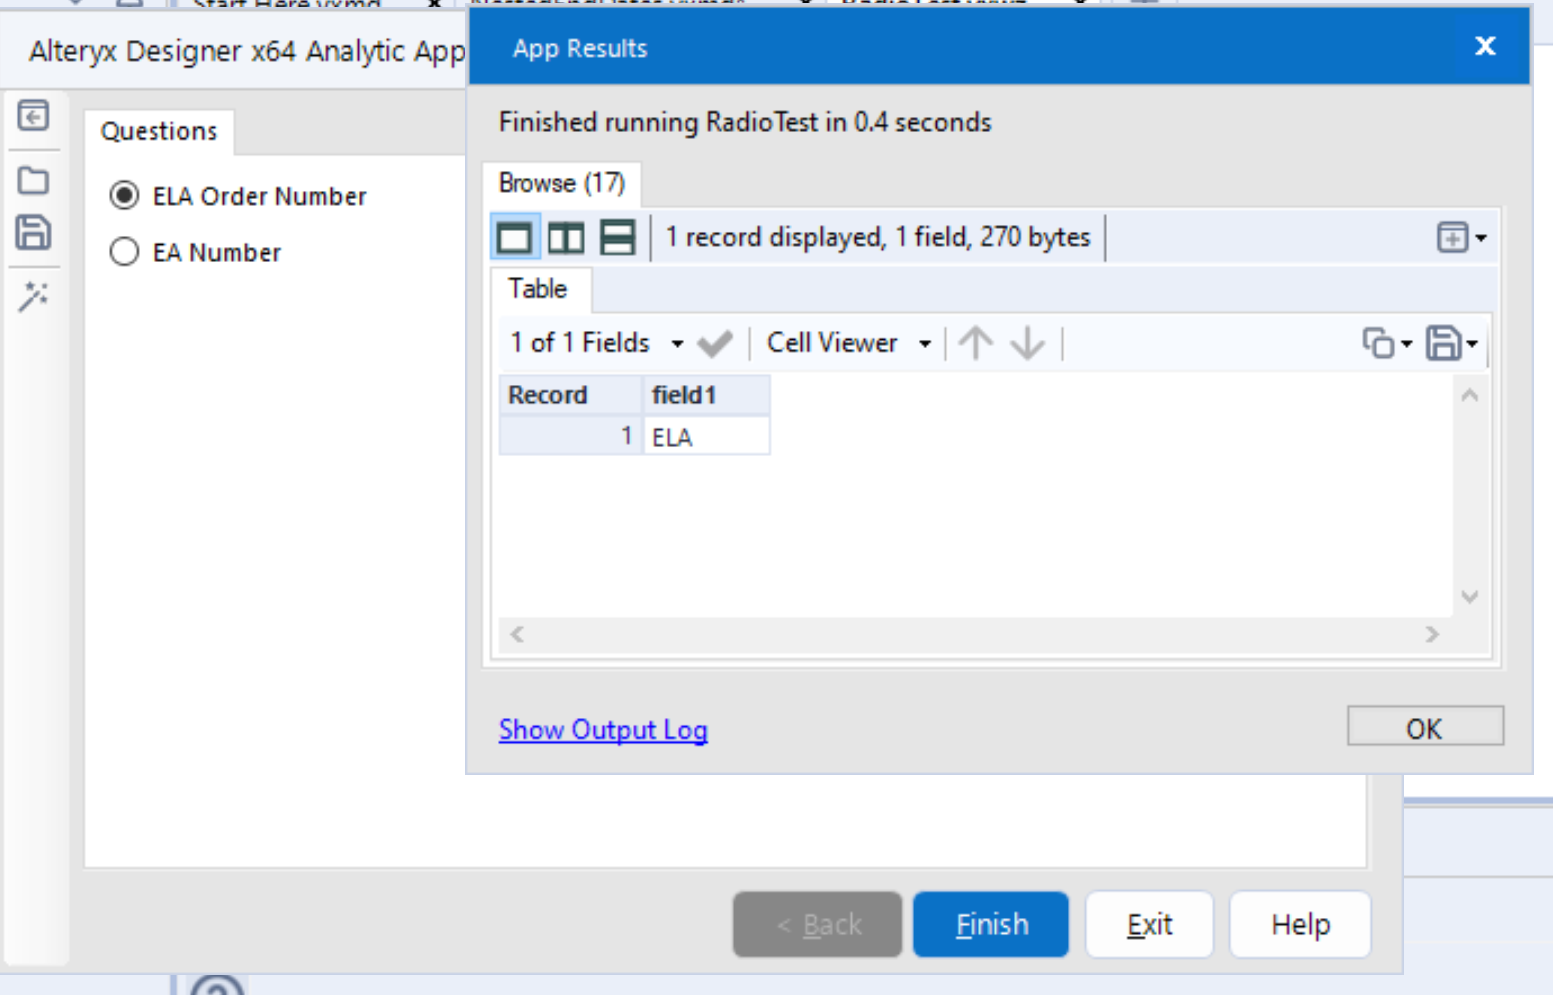
Task: Select the ELA Order Number radio button
Action: pos(124,196)
